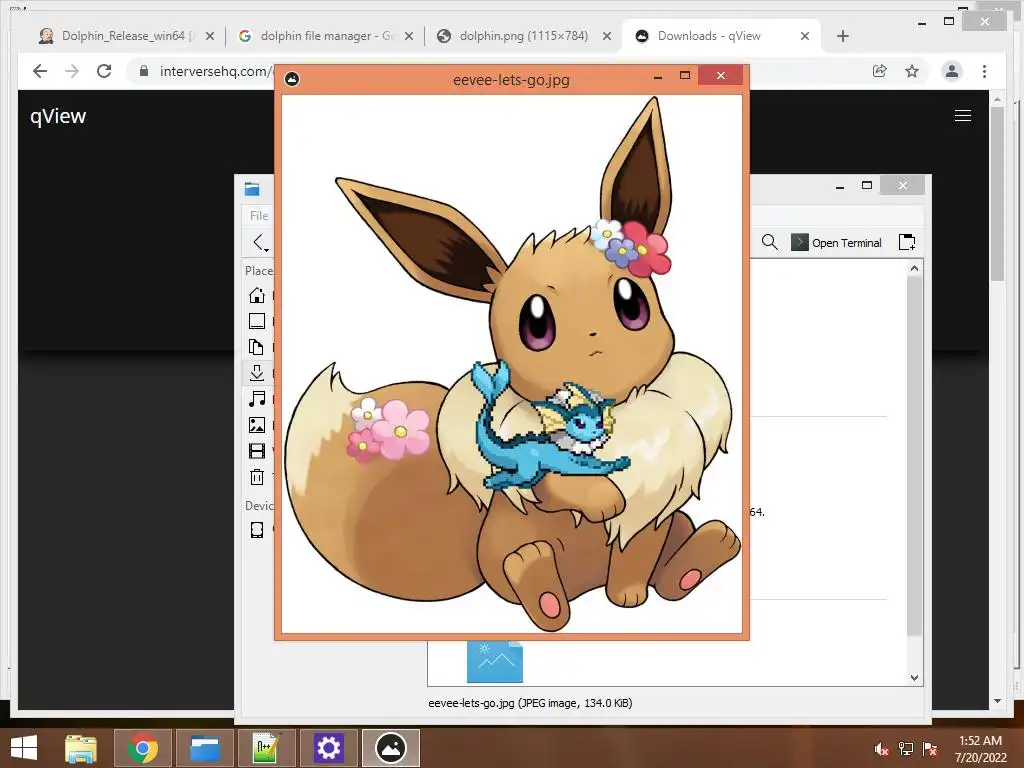Minimize the Dolphin file manager window
The height and width of the screenshot is (768, 1024).
tap(840, 186)
